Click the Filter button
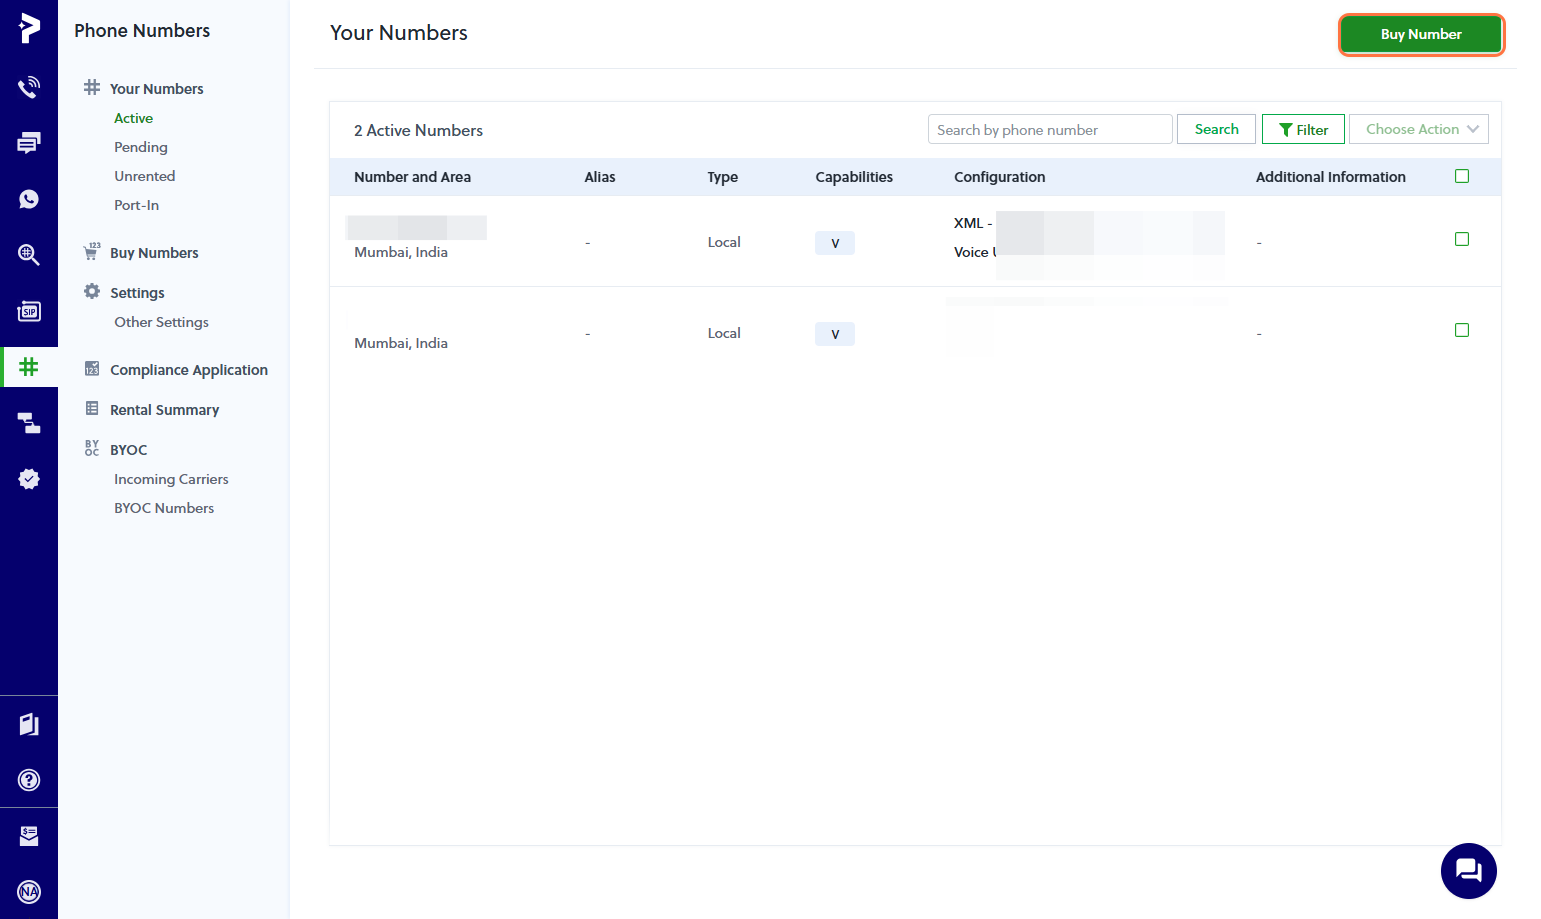1541x919 pixels. point(1303,129)
